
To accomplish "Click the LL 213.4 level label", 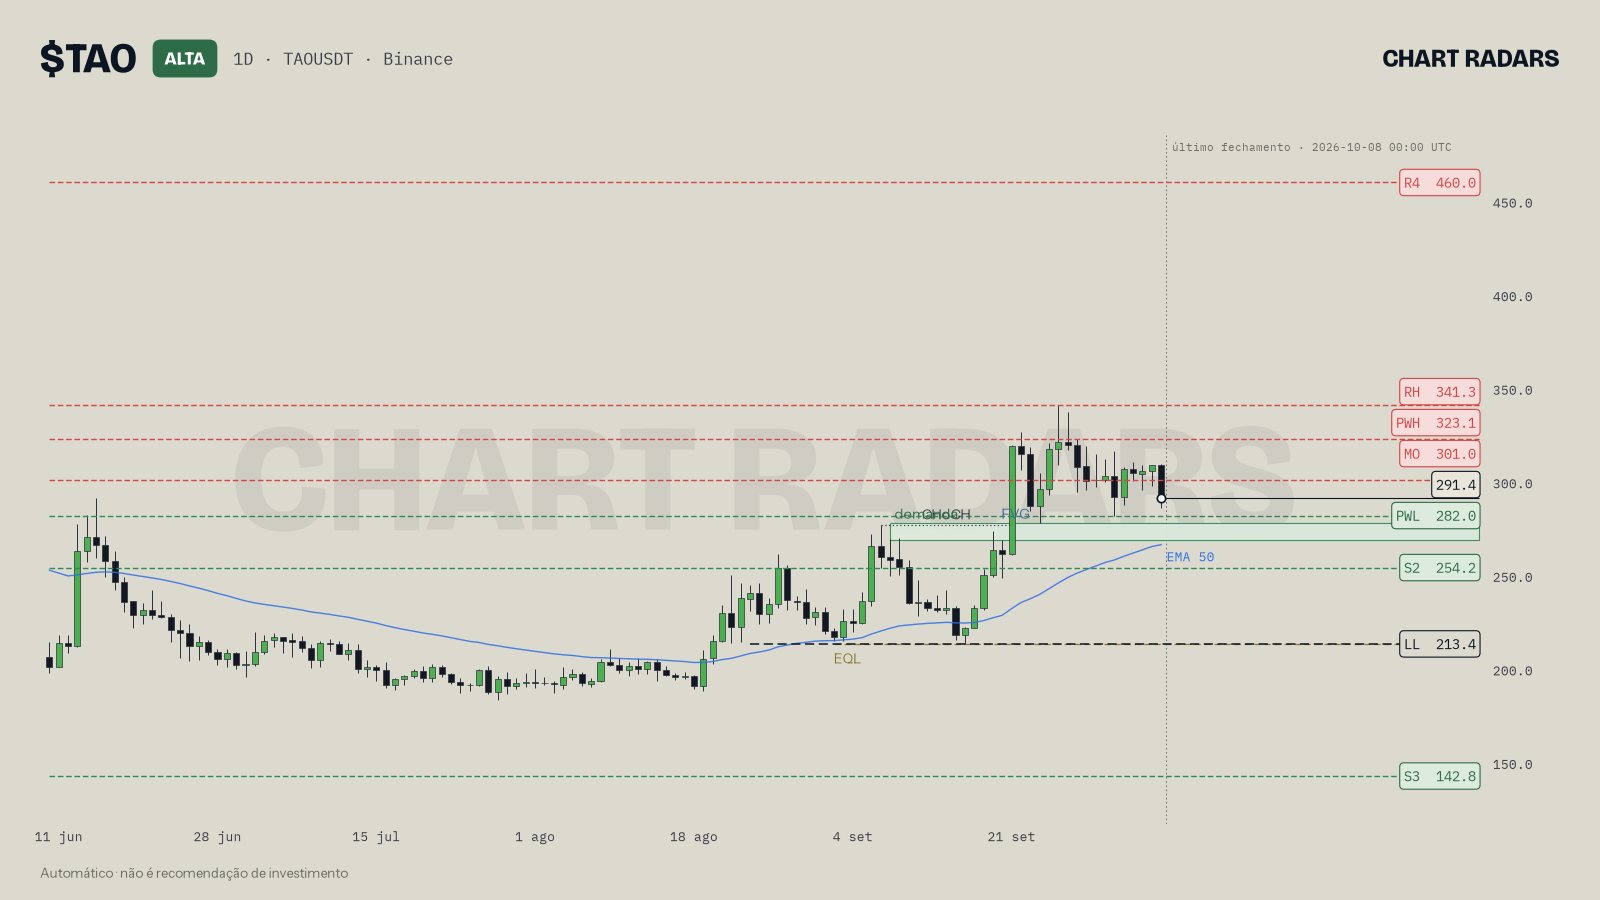I will [1439, 644].
